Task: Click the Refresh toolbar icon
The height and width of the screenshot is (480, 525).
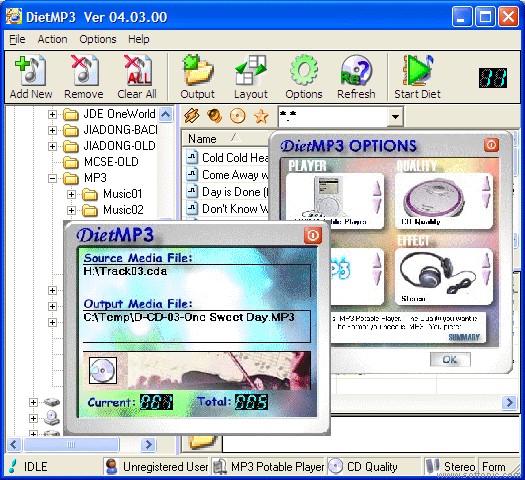Action: (356, 70)
